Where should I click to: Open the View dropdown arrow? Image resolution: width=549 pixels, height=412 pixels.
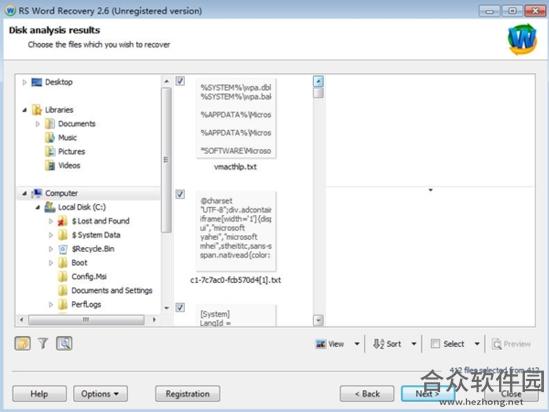click(x=357, y=344)
